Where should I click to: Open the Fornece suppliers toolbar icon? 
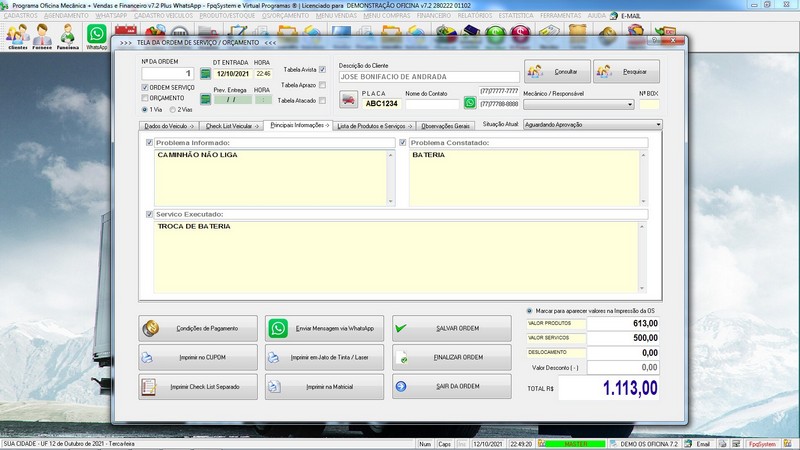point(42,37)
